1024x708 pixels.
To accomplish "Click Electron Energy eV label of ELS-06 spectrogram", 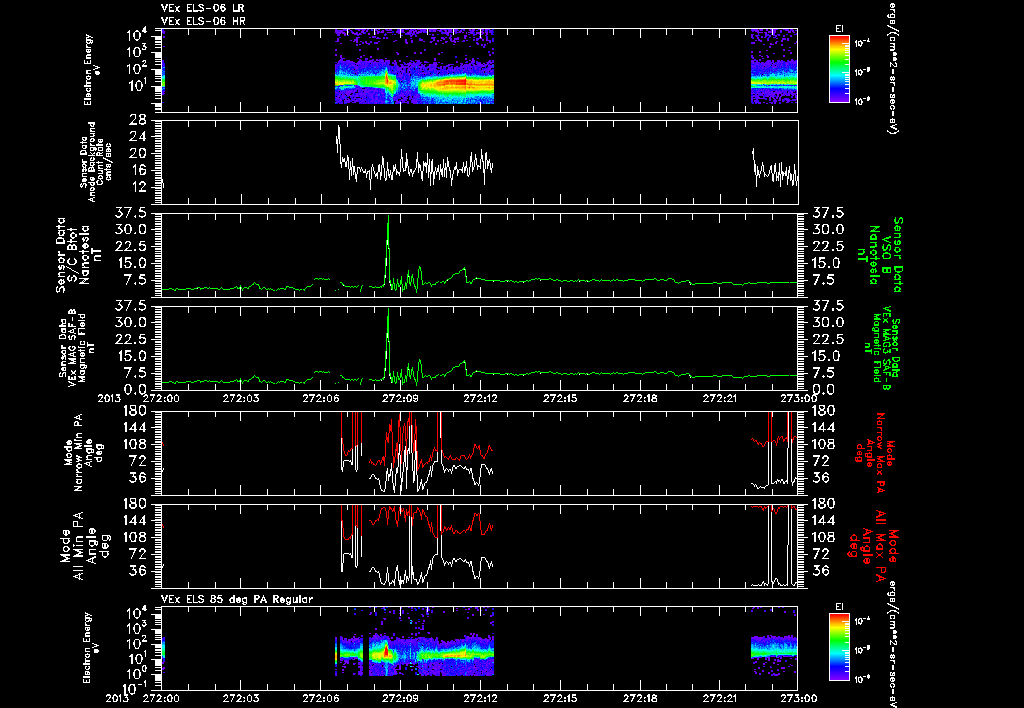I will click(92, 69).
